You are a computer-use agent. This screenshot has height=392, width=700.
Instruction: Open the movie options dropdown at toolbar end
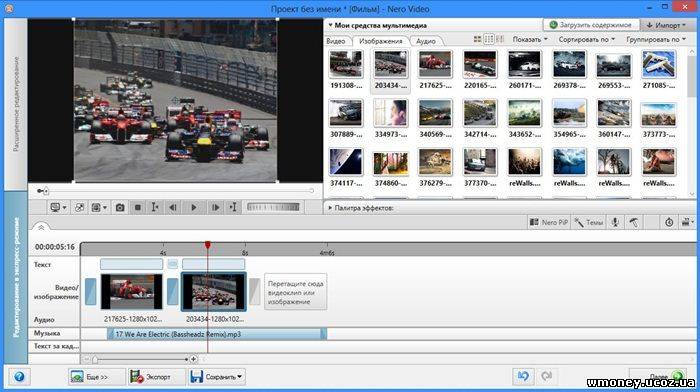click(x=687, y=222)
